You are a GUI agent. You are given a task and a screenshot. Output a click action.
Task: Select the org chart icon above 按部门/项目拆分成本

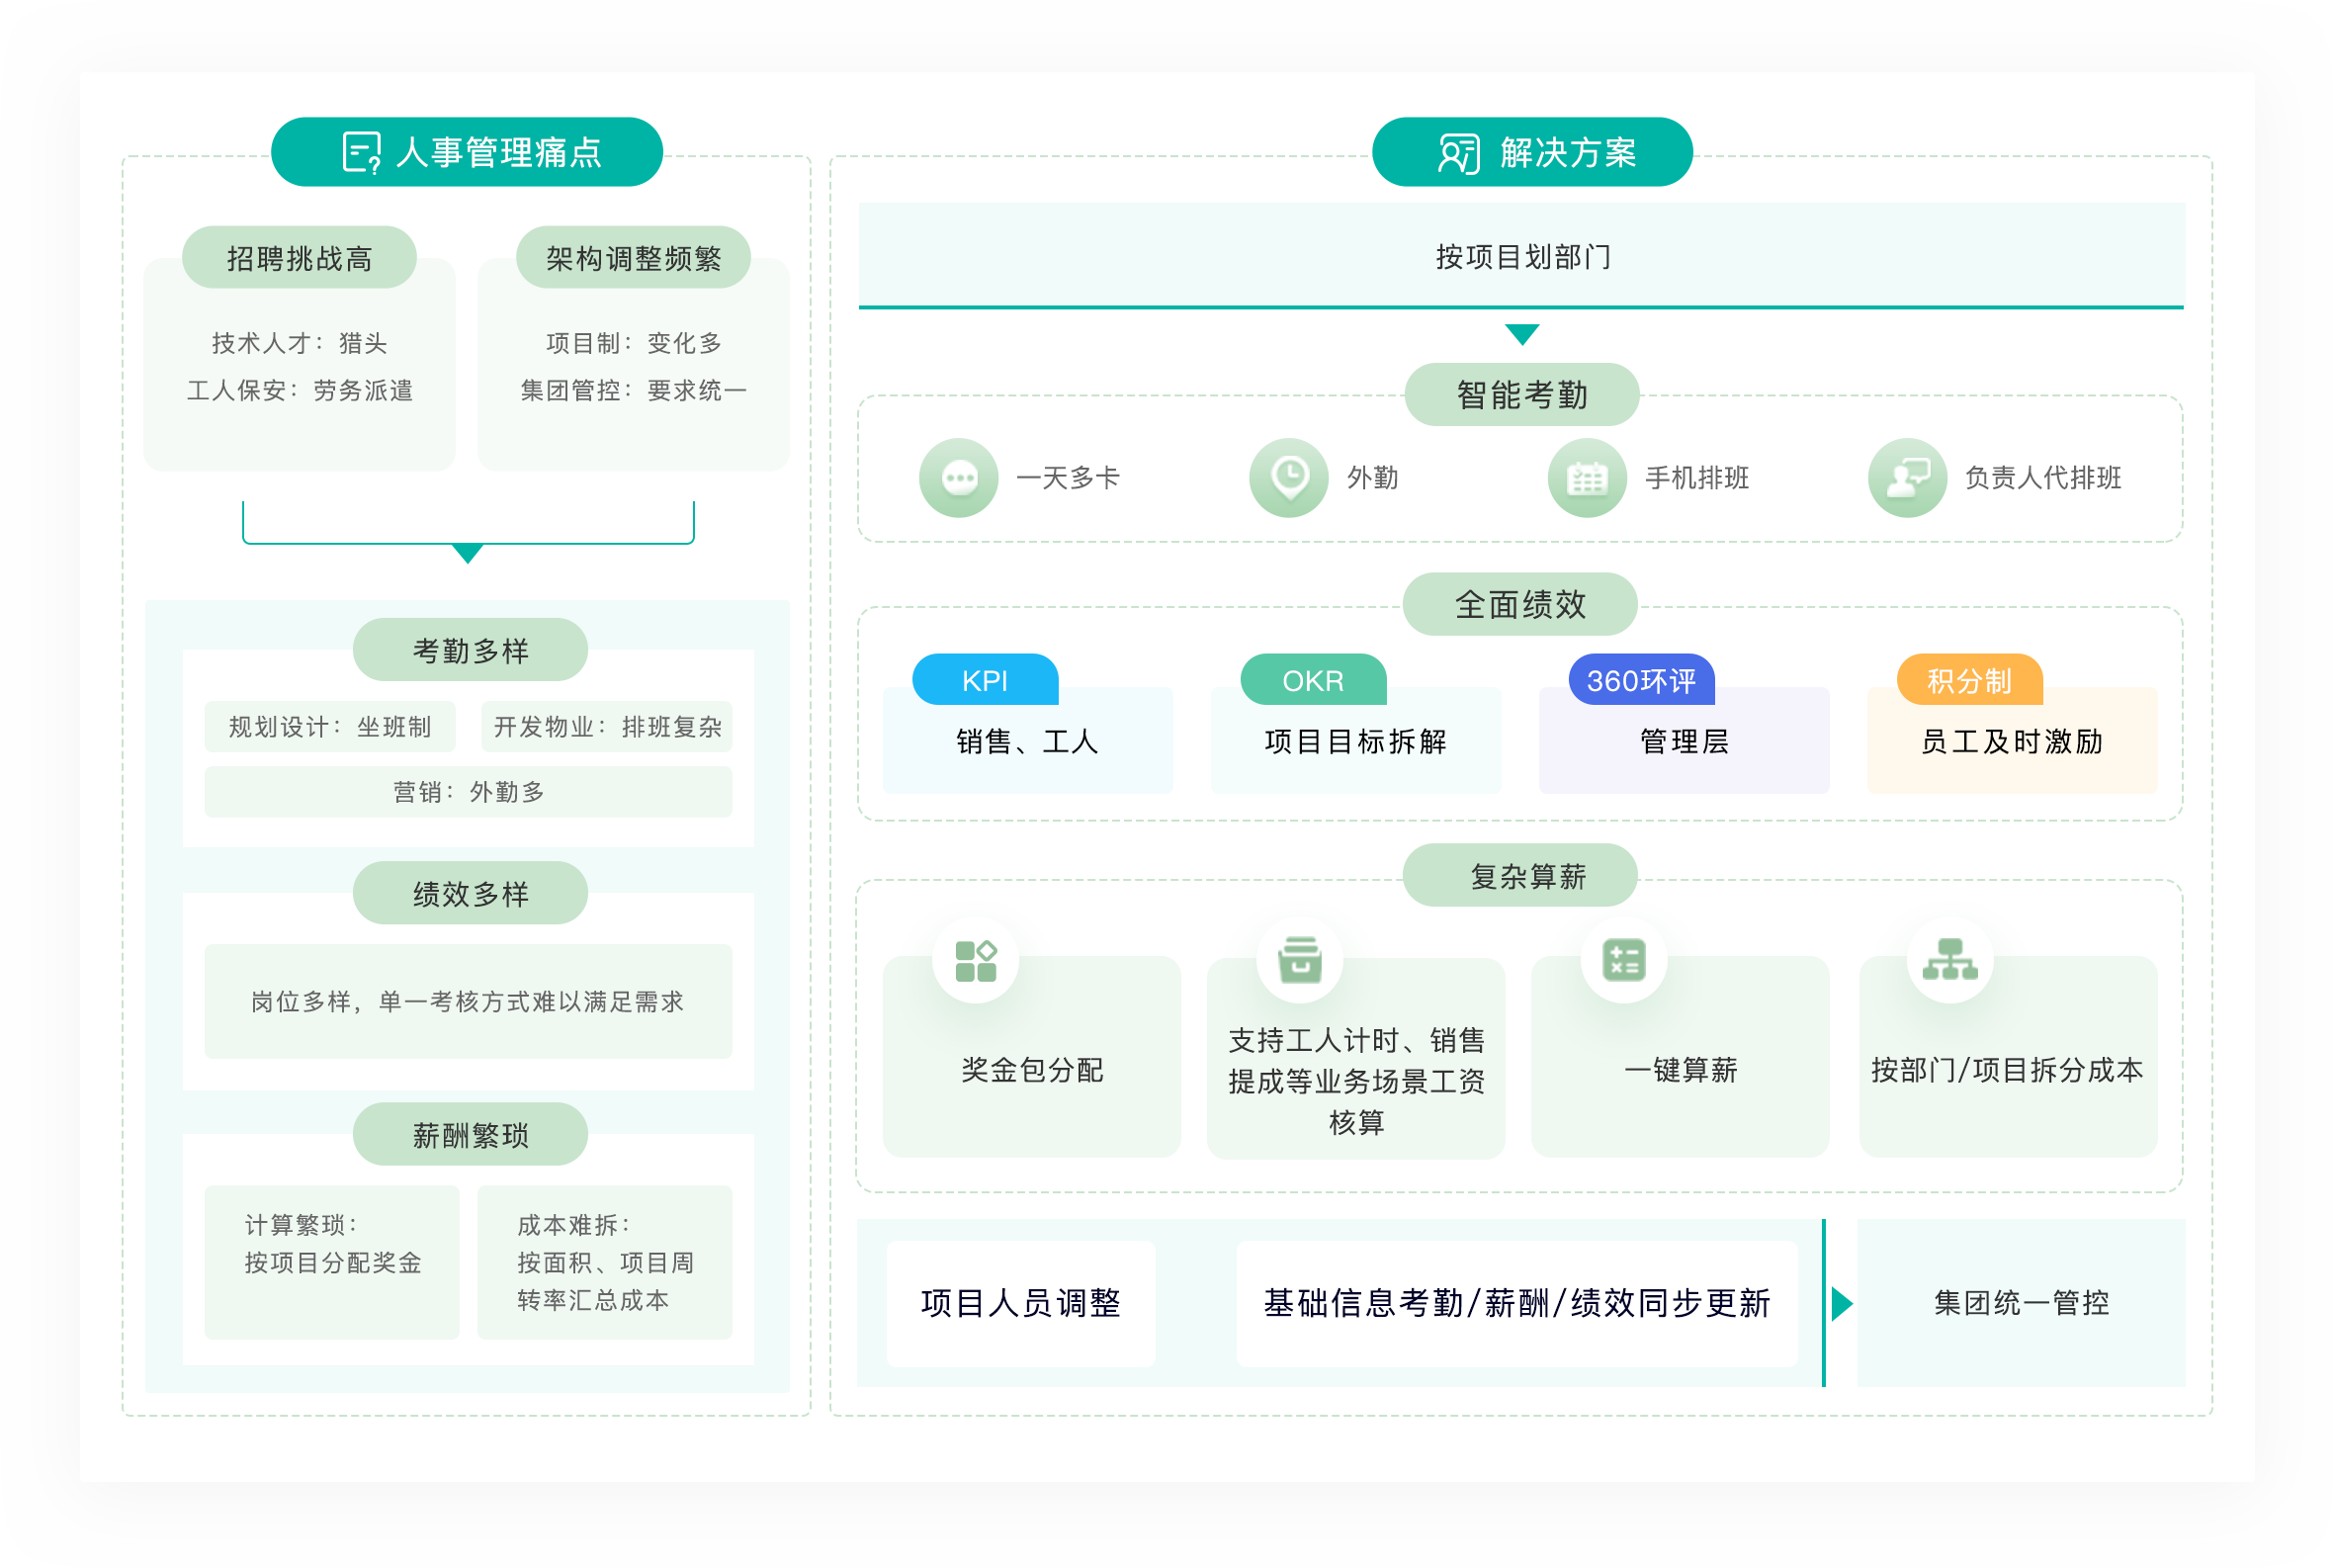pyautogui.click(x=1949, y=960)
